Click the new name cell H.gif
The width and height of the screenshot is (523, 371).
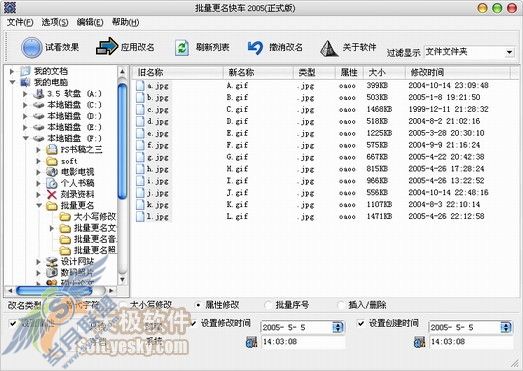237,169
